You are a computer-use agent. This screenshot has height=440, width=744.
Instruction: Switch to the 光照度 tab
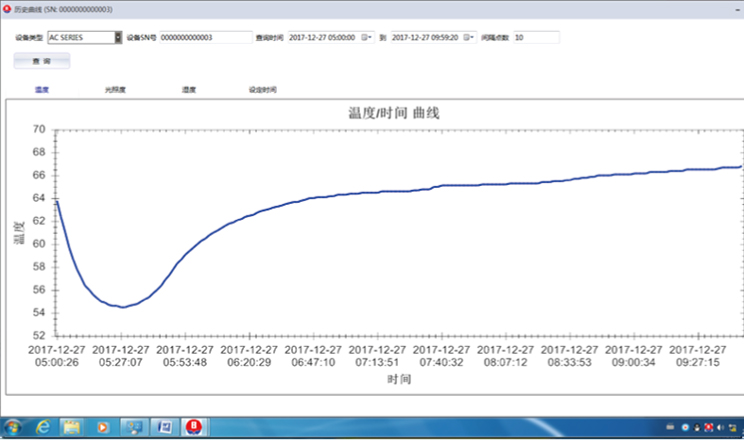click(115, 89)
